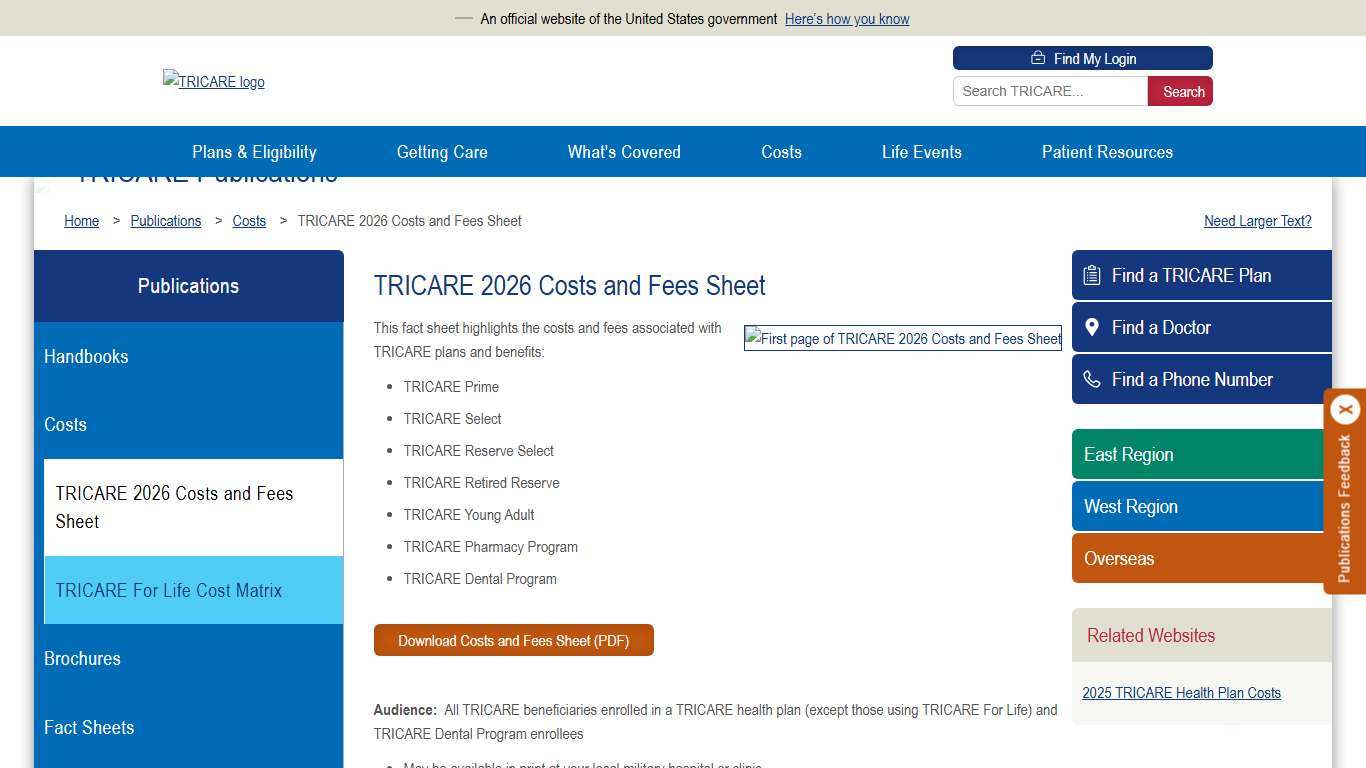Click the TRICARE logo
This screenshot has width=1366, height=768.
213,81
